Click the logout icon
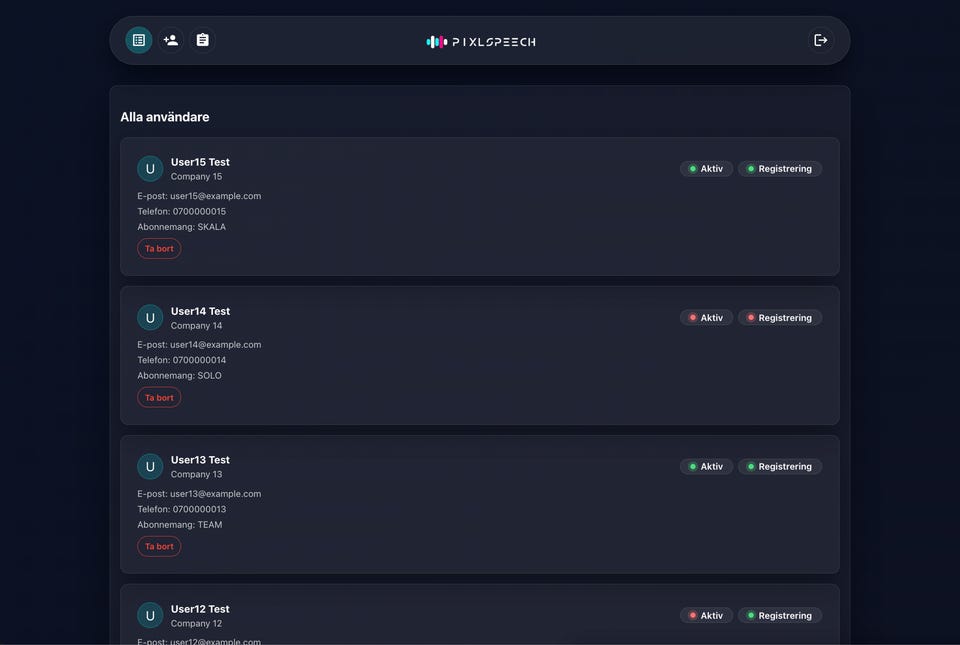 click(821, 40)
